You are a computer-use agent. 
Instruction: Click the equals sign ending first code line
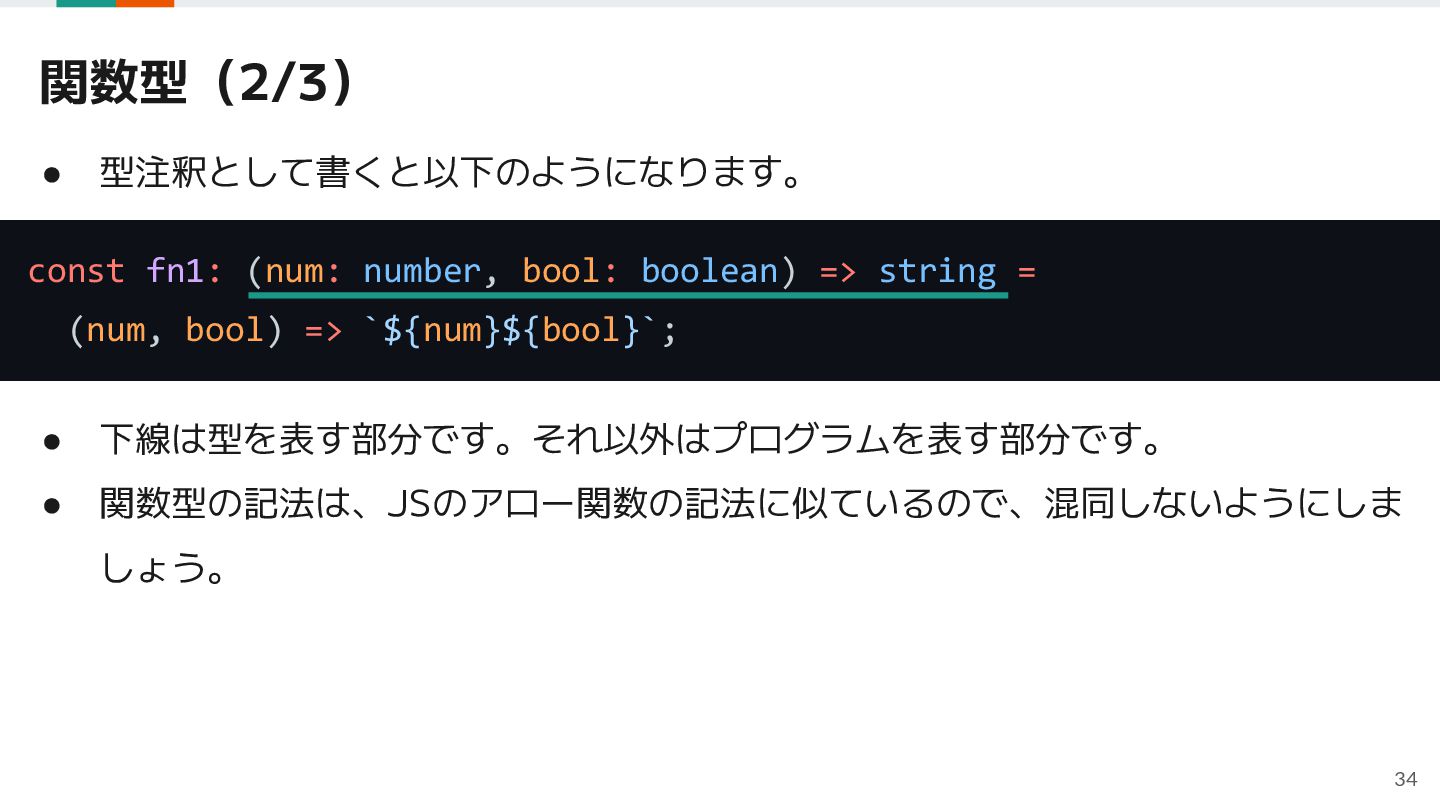pyautogui.click(x=1026, y=271)
